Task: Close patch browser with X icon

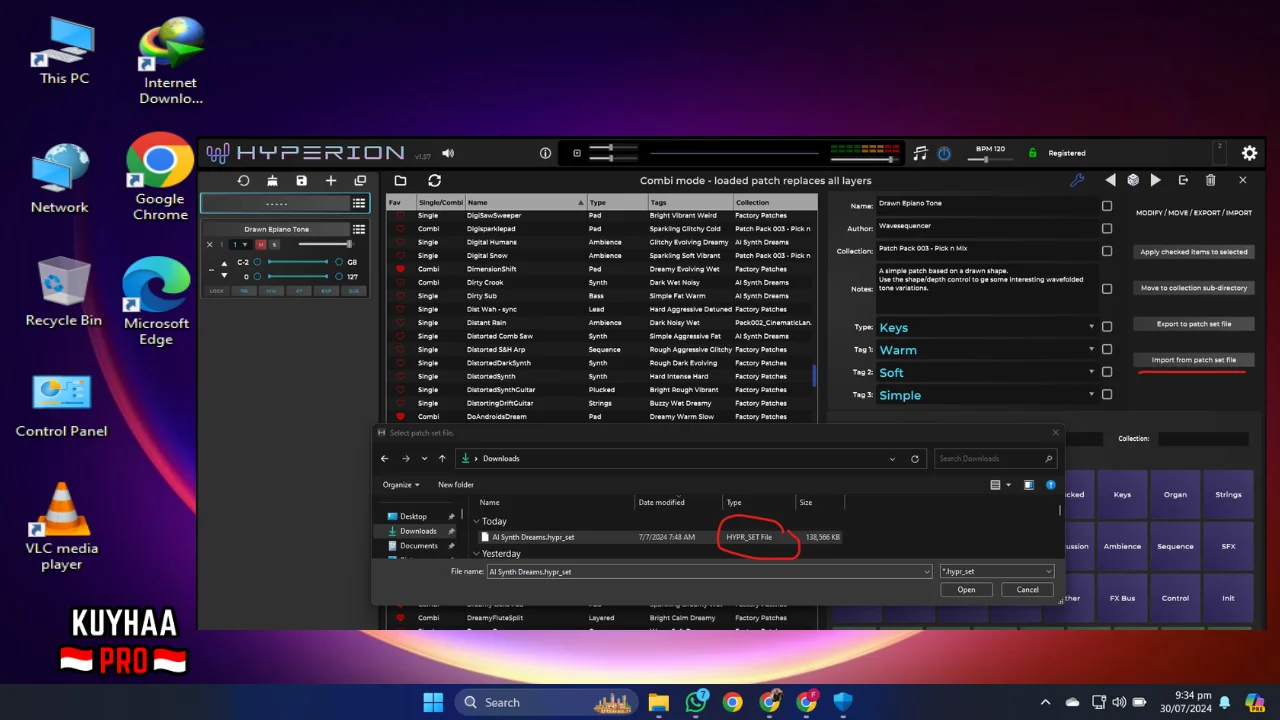Action: (1243, 180)
